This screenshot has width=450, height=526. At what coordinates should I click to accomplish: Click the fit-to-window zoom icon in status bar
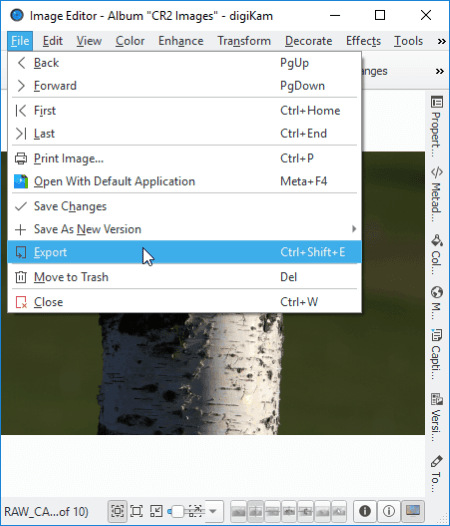click(117, 511)
